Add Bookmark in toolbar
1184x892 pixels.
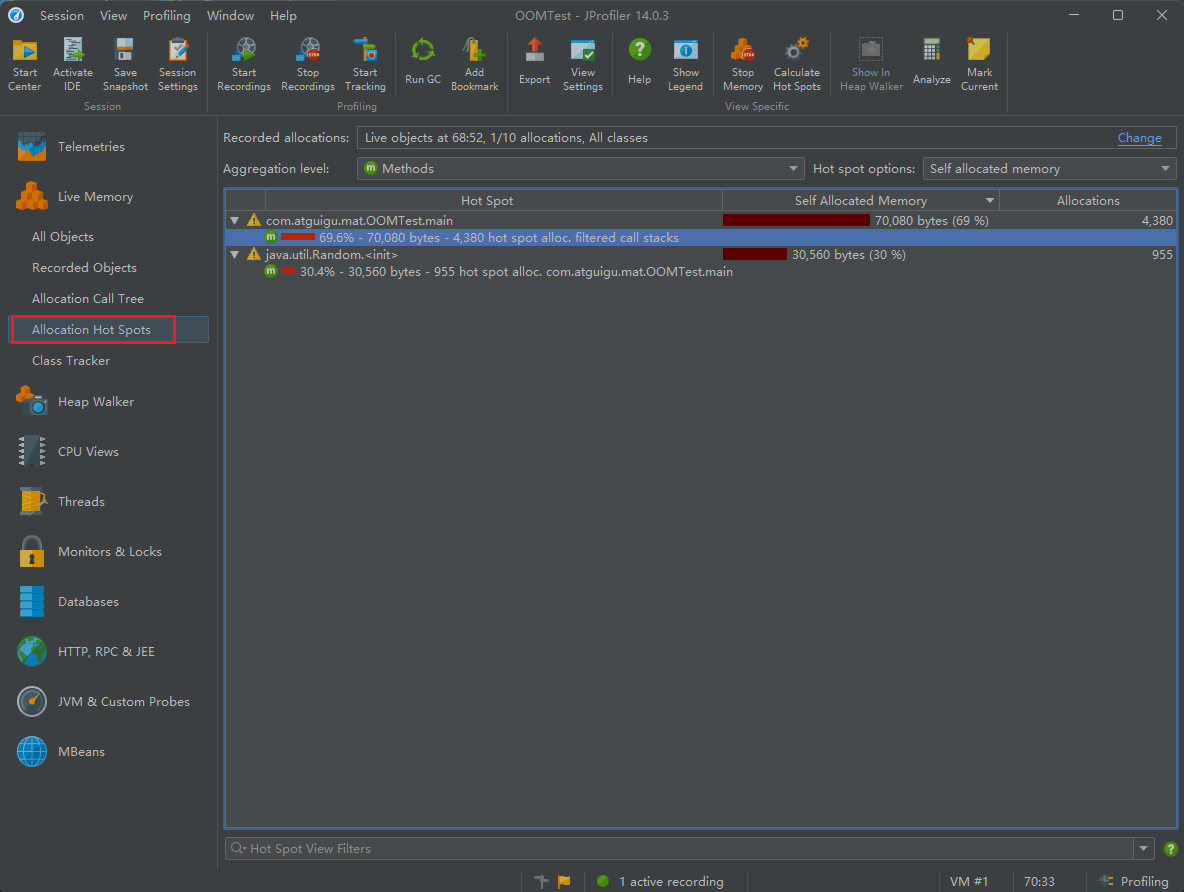[474, 64]
